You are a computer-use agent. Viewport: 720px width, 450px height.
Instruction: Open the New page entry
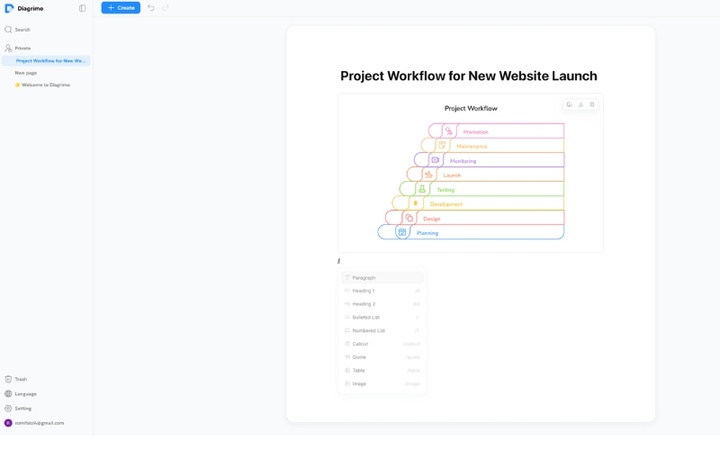tap(26, 73)
